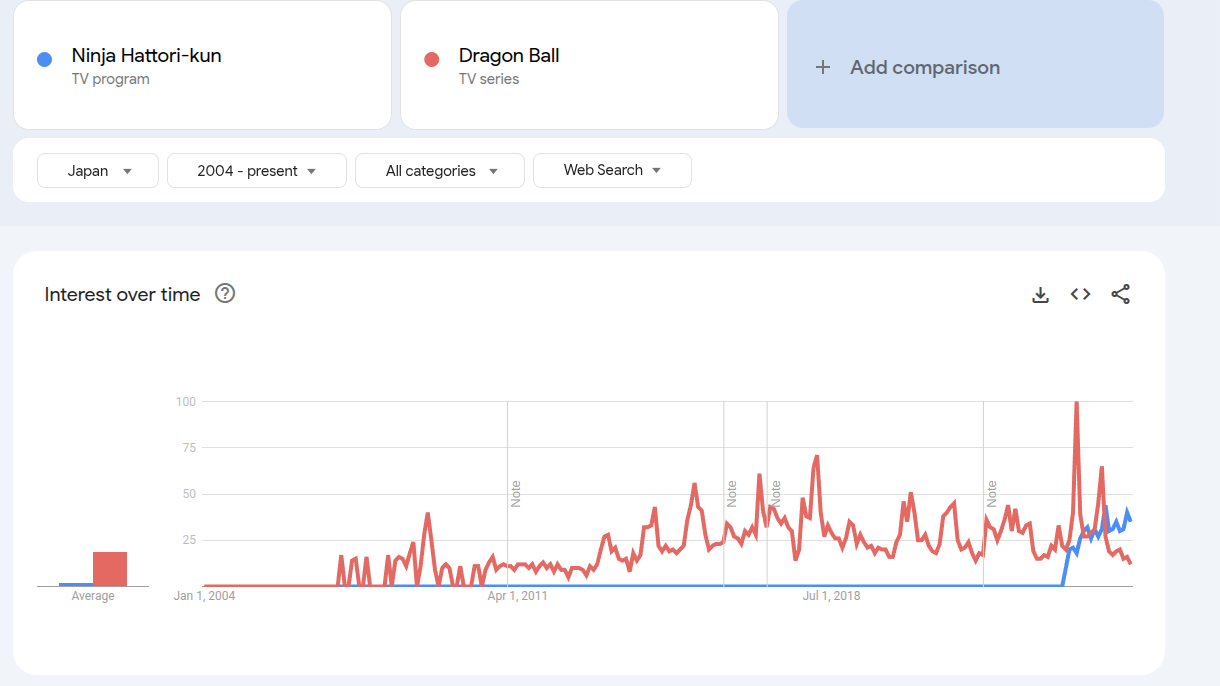Viewport: 1220px width, 686px height.
Task: Open the 2004 - present date range dropdown
Action: coord(257,170)
